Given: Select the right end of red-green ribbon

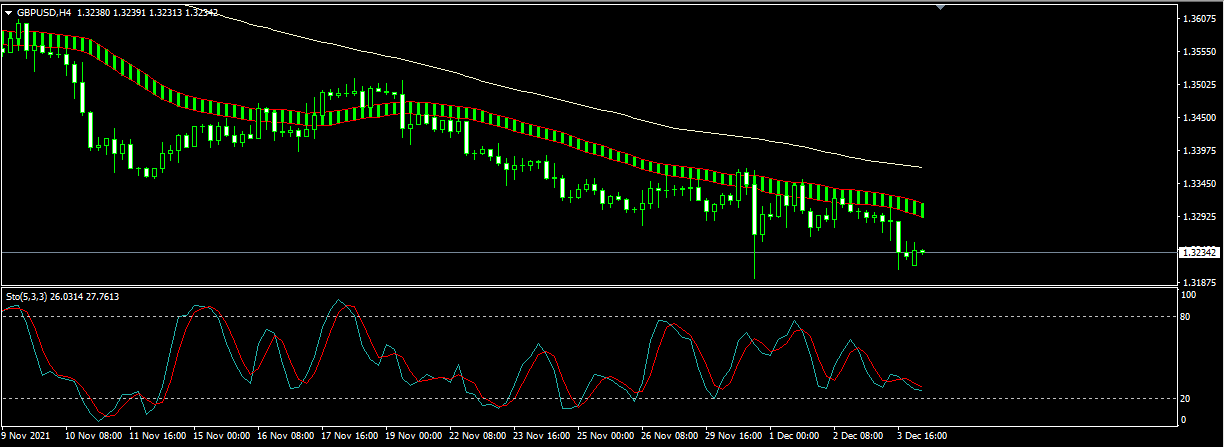Looking at the screenshot, I should tap(921, 209).
